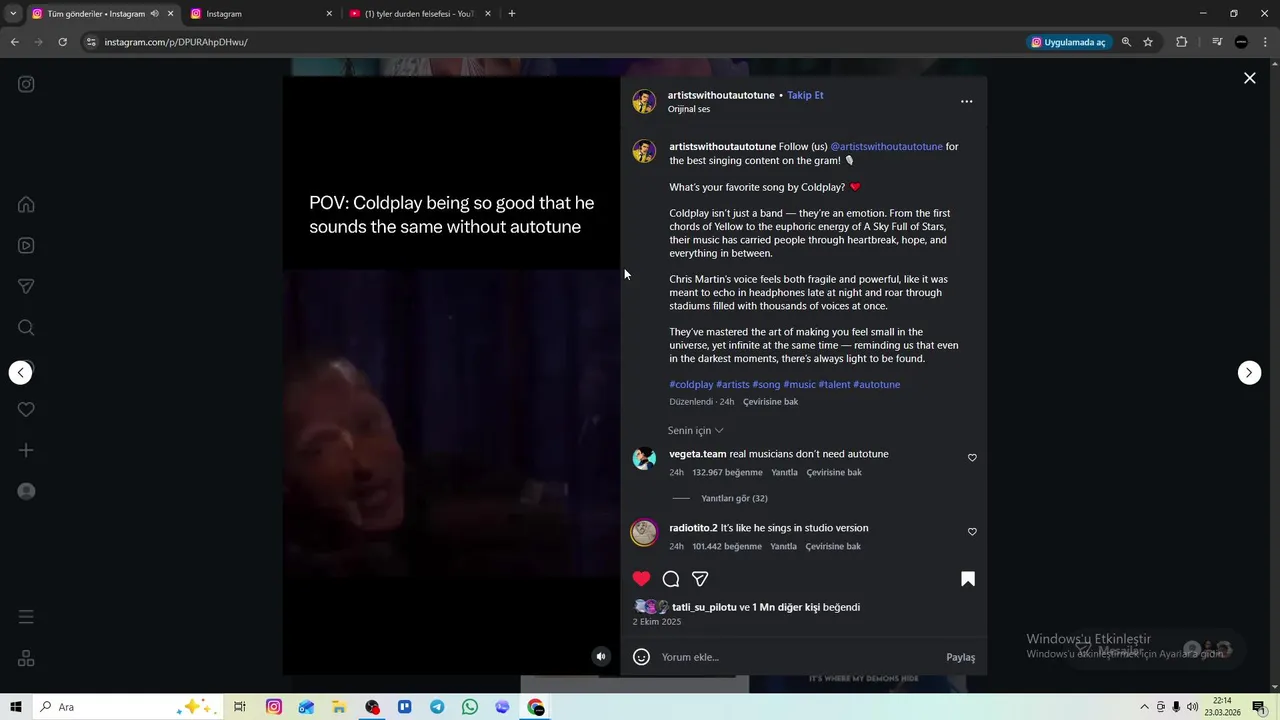Open Windows Start menu
This screenshot has width=1280, height=720.
tap(16, 707)
